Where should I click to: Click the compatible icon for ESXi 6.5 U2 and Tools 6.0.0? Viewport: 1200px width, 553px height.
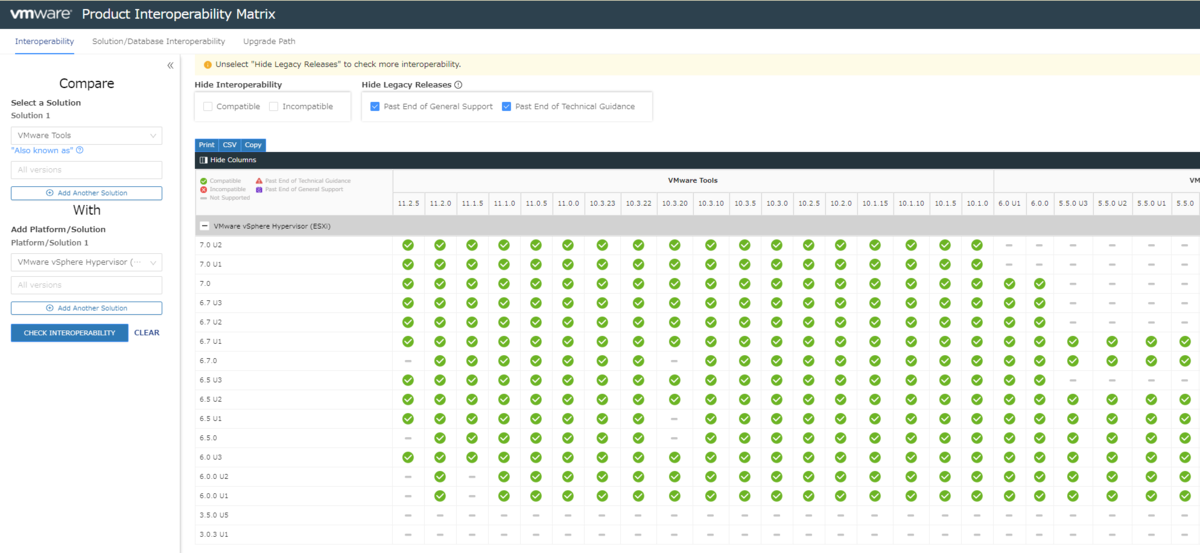(1040, 399)
